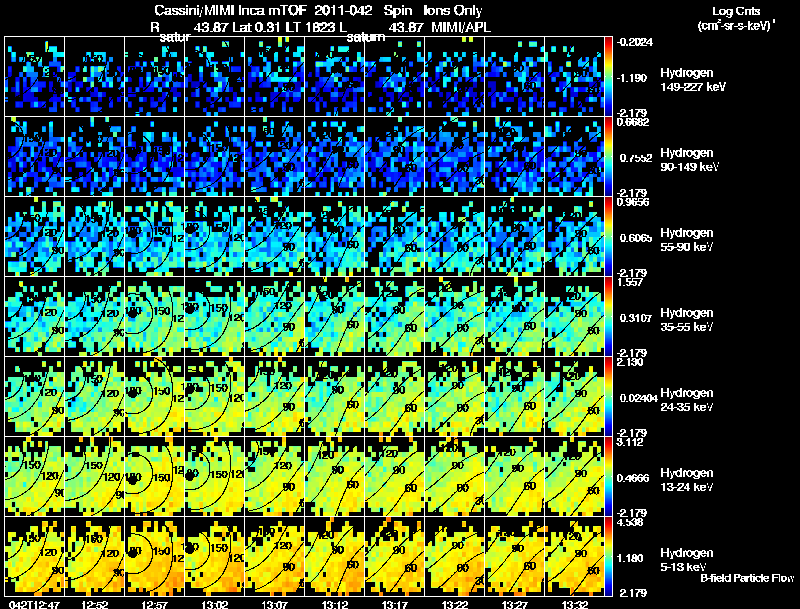Viewport: 800px width, 609px height.
Task: Click the 13:17 panel in Hydrogen 90-149 keV row
Action: 394,156
